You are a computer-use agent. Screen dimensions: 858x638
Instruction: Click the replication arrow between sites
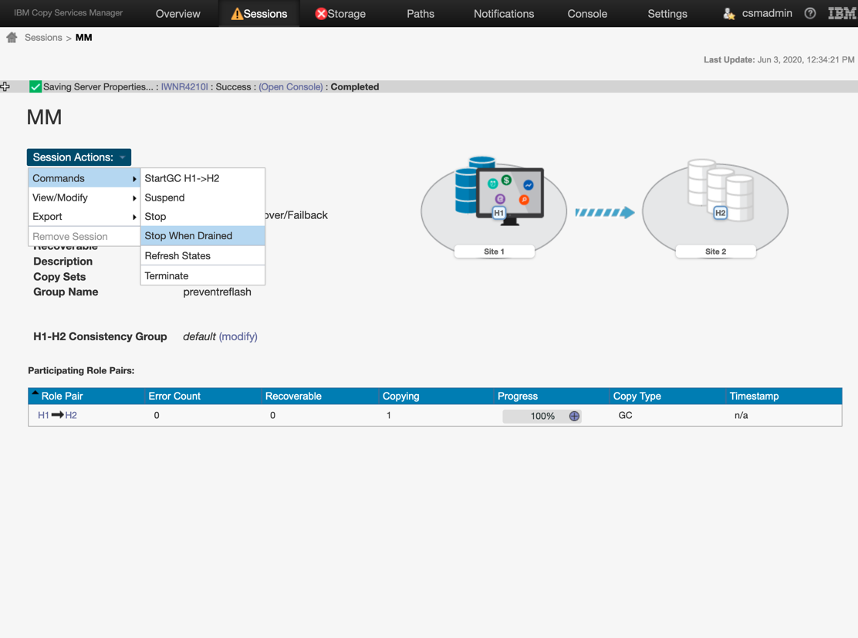tap(605, 212)
